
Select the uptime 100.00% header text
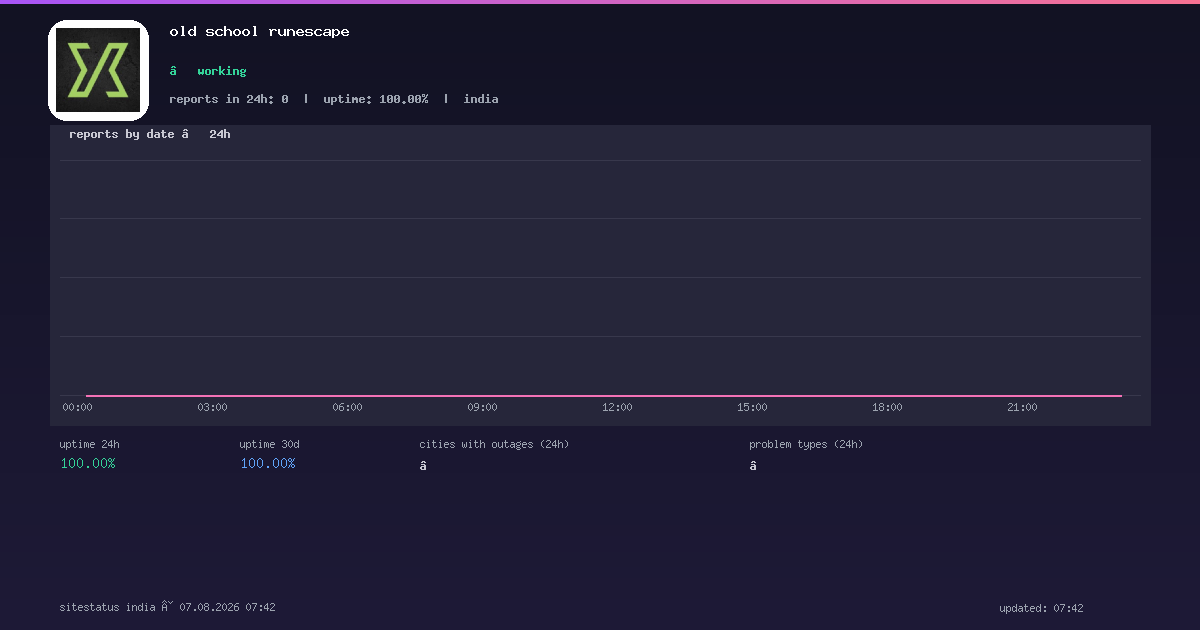(376, 99)
